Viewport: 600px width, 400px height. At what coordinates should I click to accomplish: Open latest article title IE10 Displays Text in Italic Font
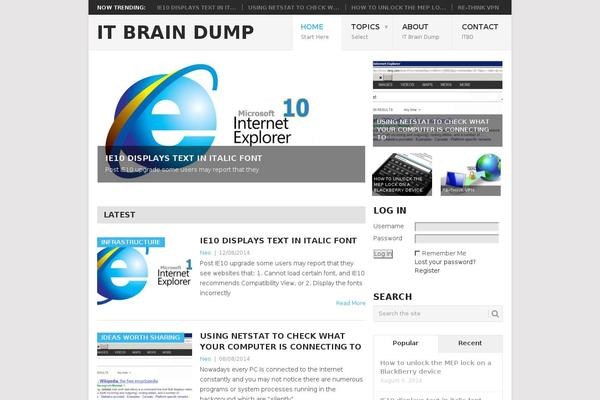pyautogui.click(x=278, y=241)
